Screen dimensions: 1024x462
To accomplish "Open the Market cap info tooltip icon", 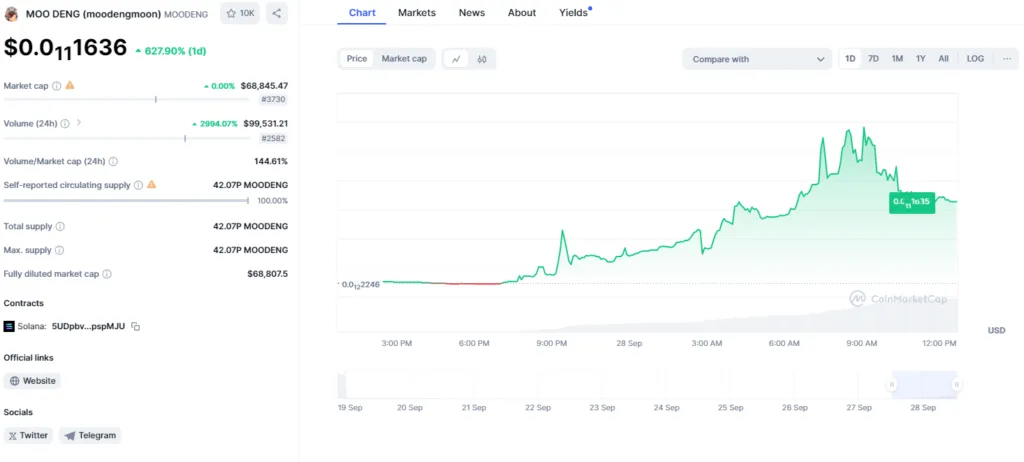I will click(57, 86).
